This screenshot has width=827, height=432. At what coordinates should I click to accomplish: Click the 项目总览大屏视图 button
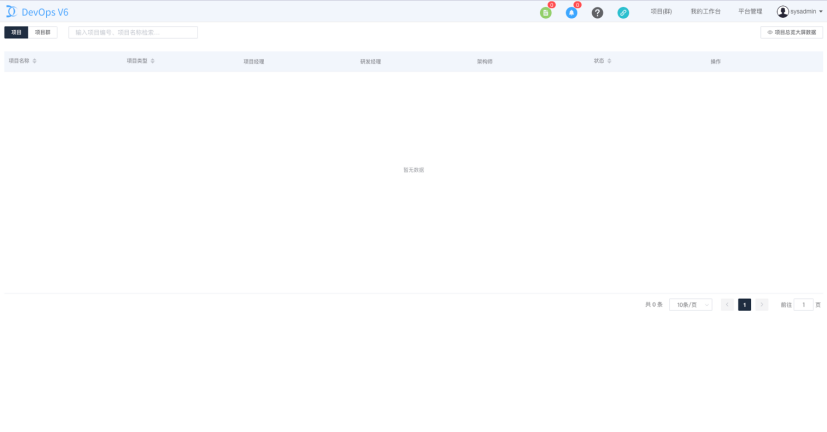tap(791, 32)
